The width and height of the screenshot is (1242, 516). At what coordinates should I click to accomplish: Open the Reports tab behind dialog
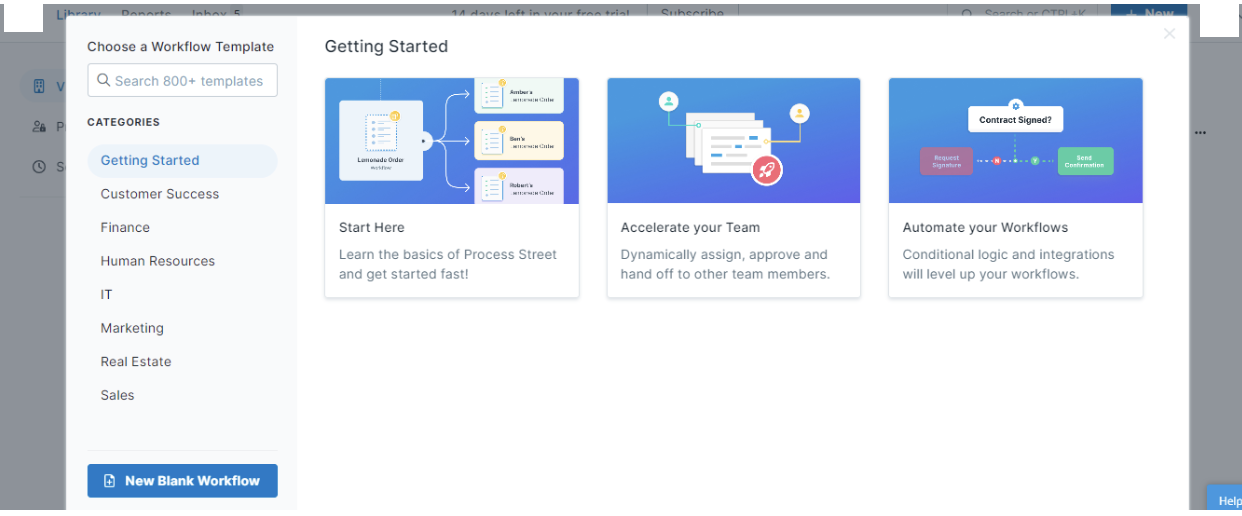pos(146,14)
